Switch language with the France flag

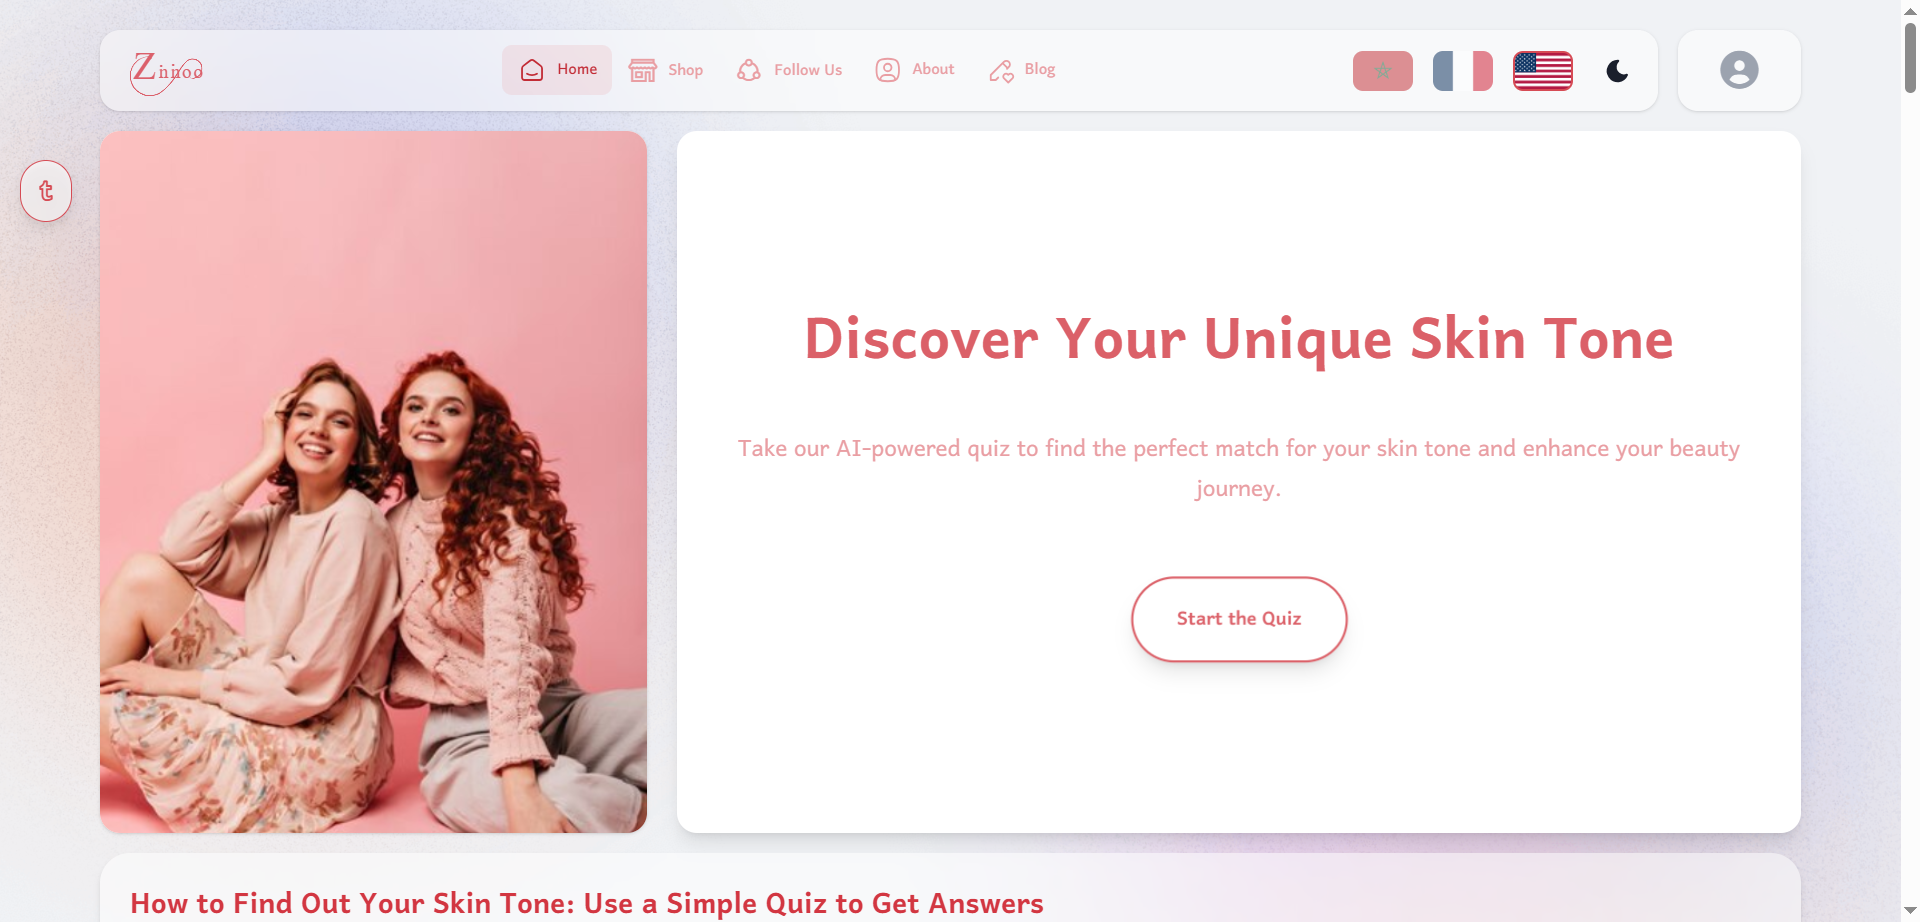coord(1463,71)
